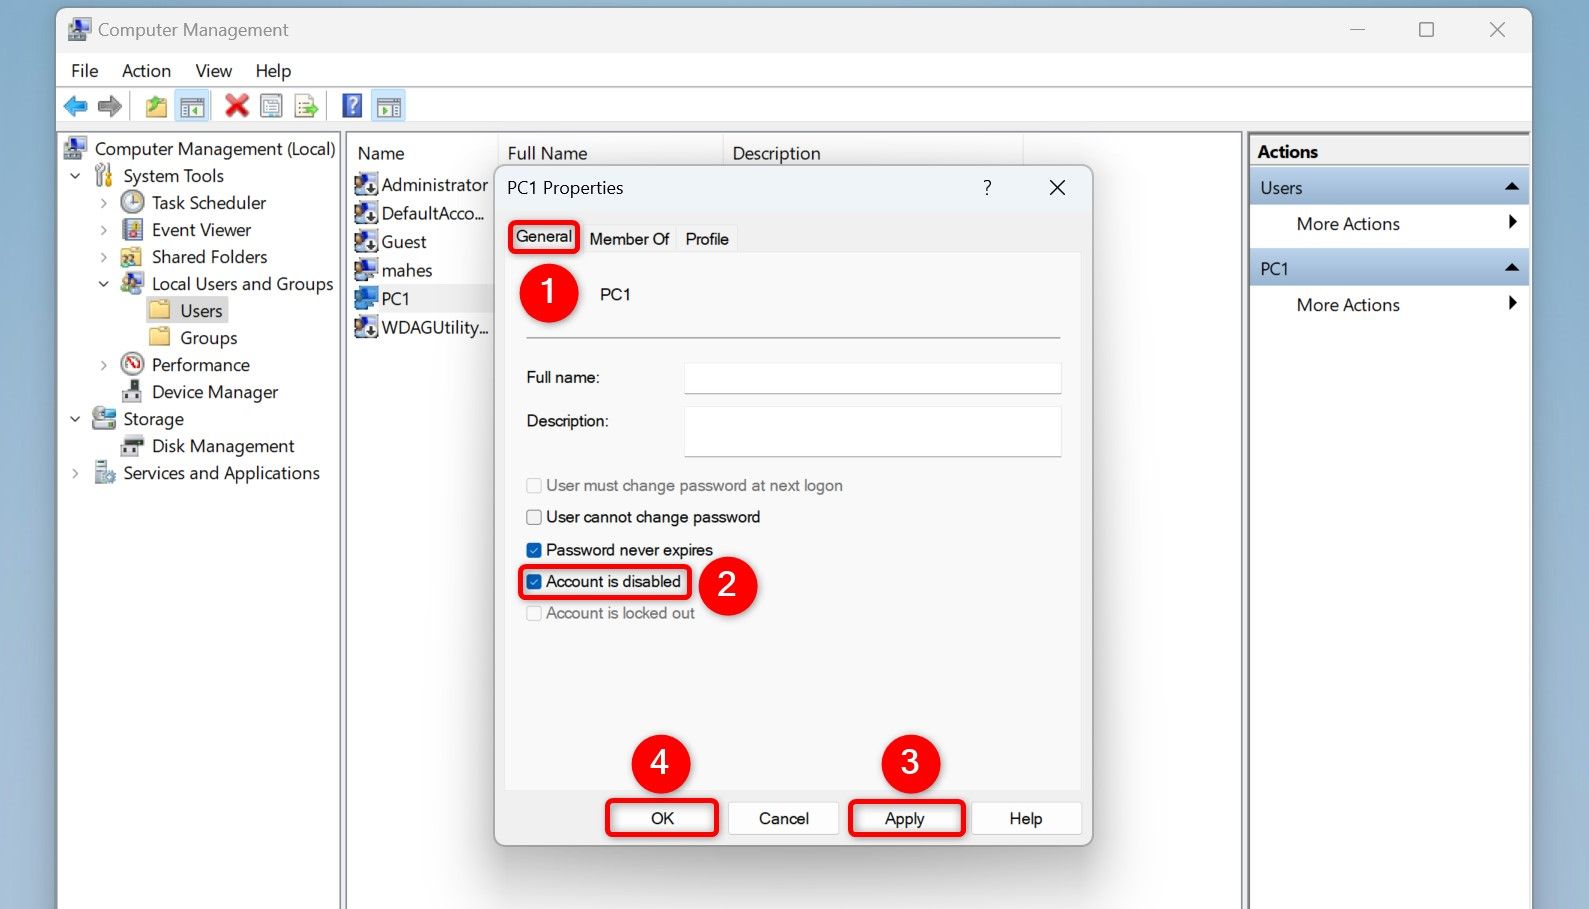Expand the Event Viewer node arrow
The width and height of the screenshot is (1589, 909).
point(103,230)
